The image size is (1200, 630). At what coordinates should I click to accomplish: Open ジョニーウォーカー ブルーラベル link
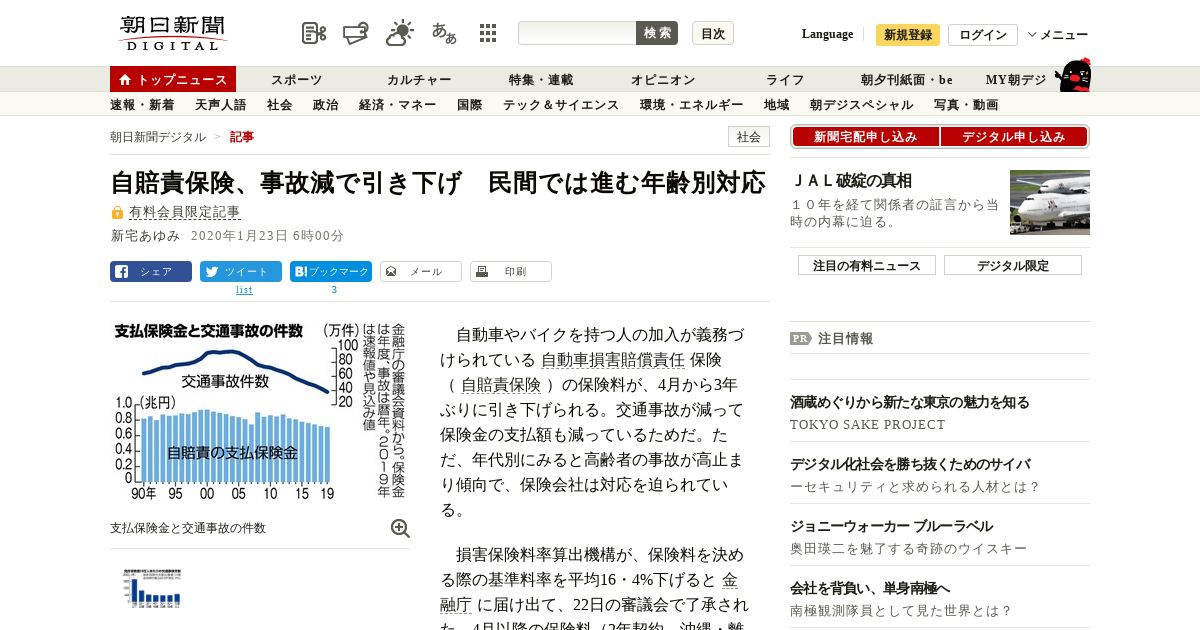point(891,526)
